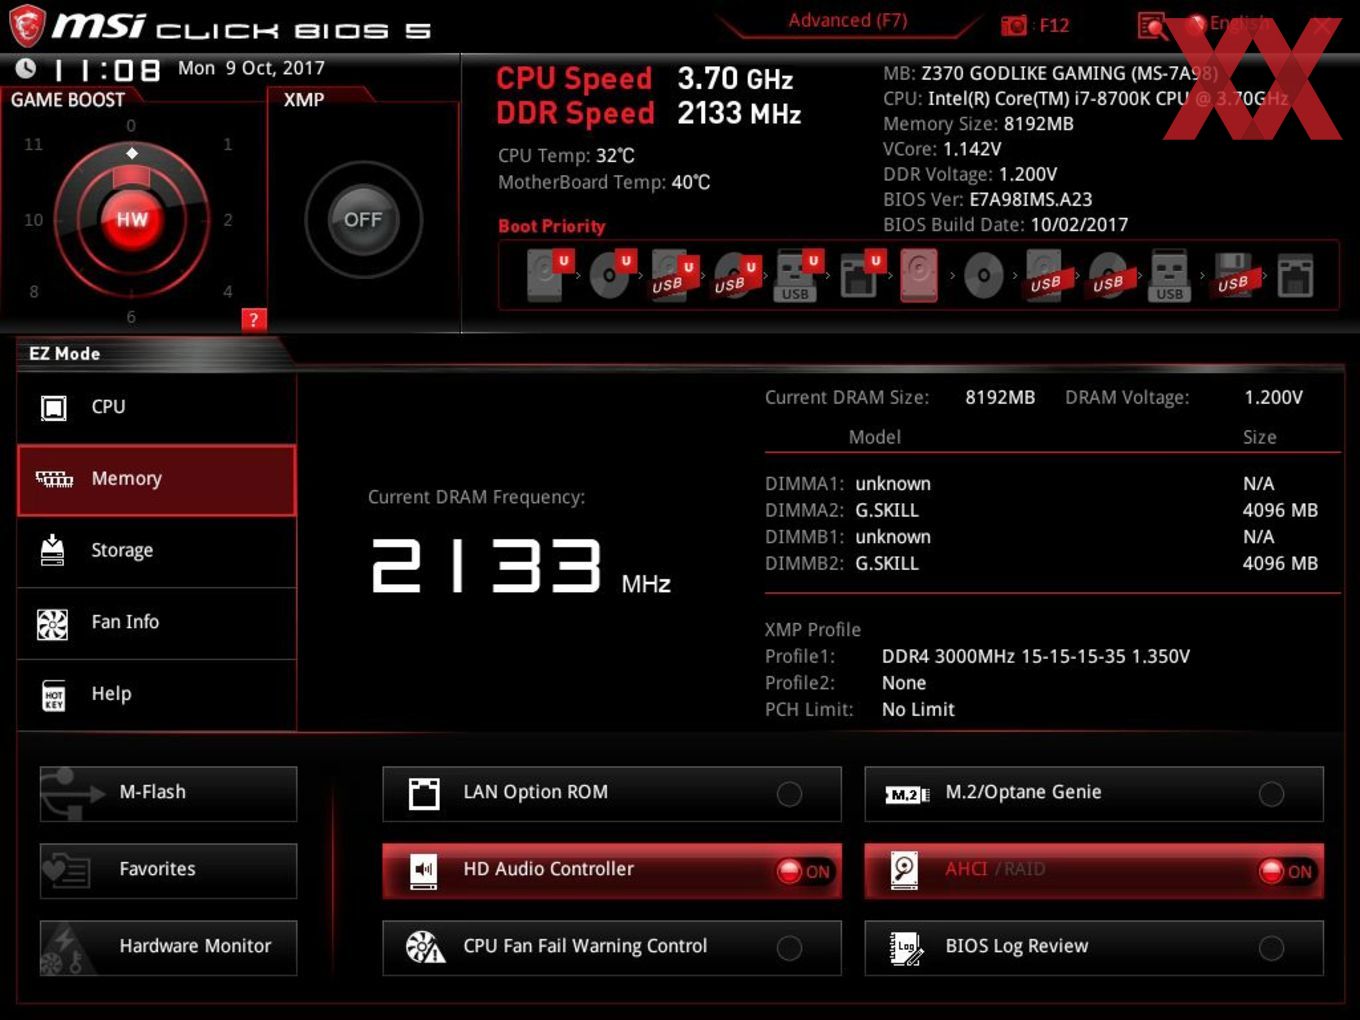1360x1020 pixels.
Task: Click the DRAM Voltage 1.200V value
Action: coord(1273,397)
